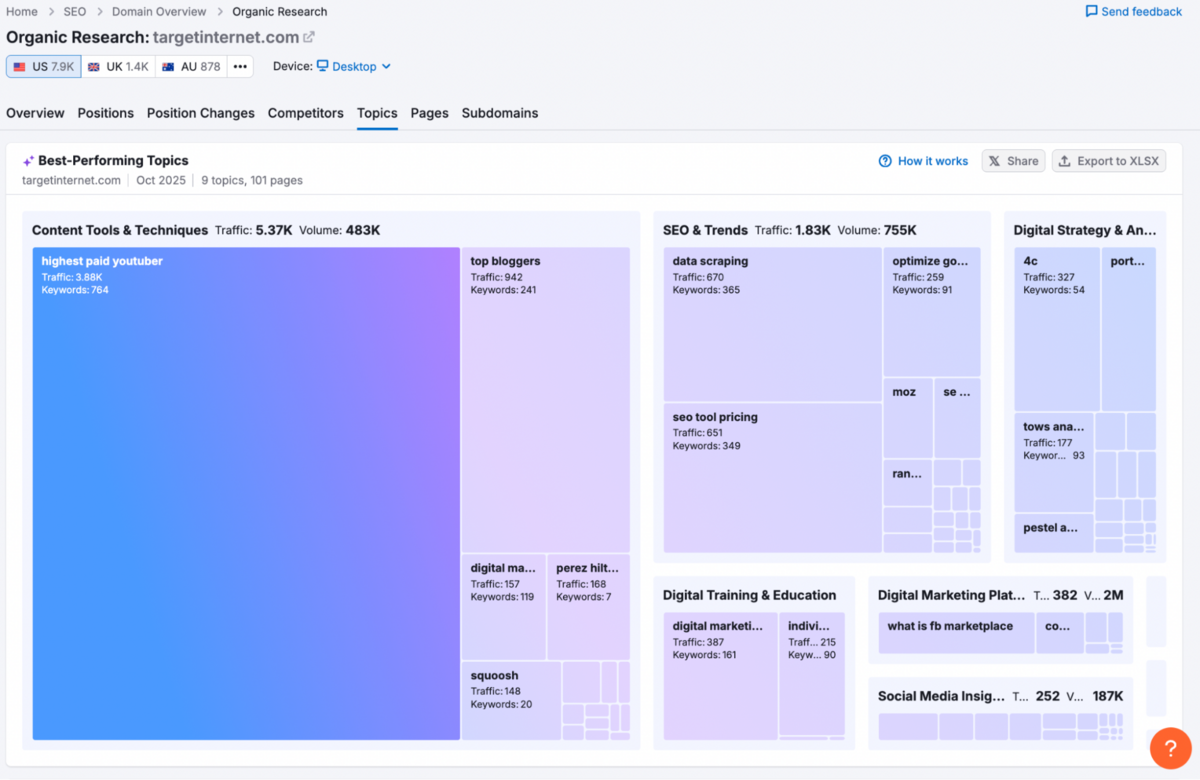Click the highest paid youtuber tile
This screenshot has height=780, width=1200.
coord(246,494)
